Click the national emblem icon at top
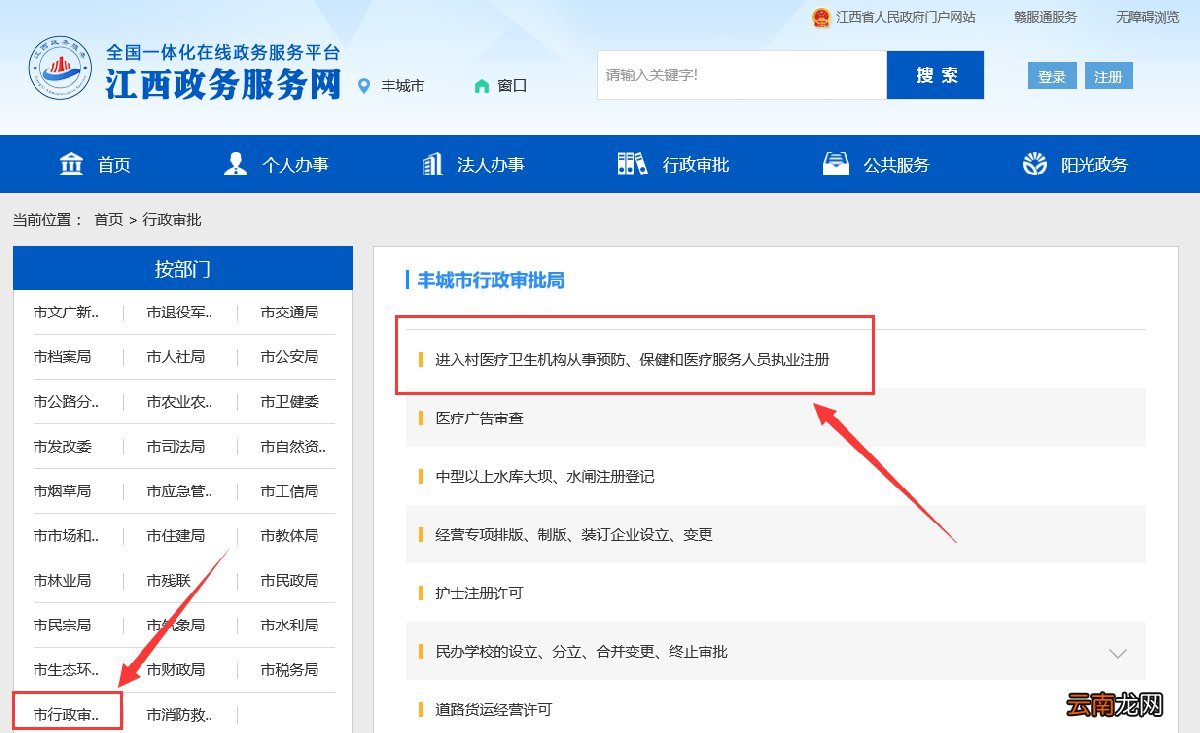The height and width of the screenshot is (733, 1200). point(821,17)
